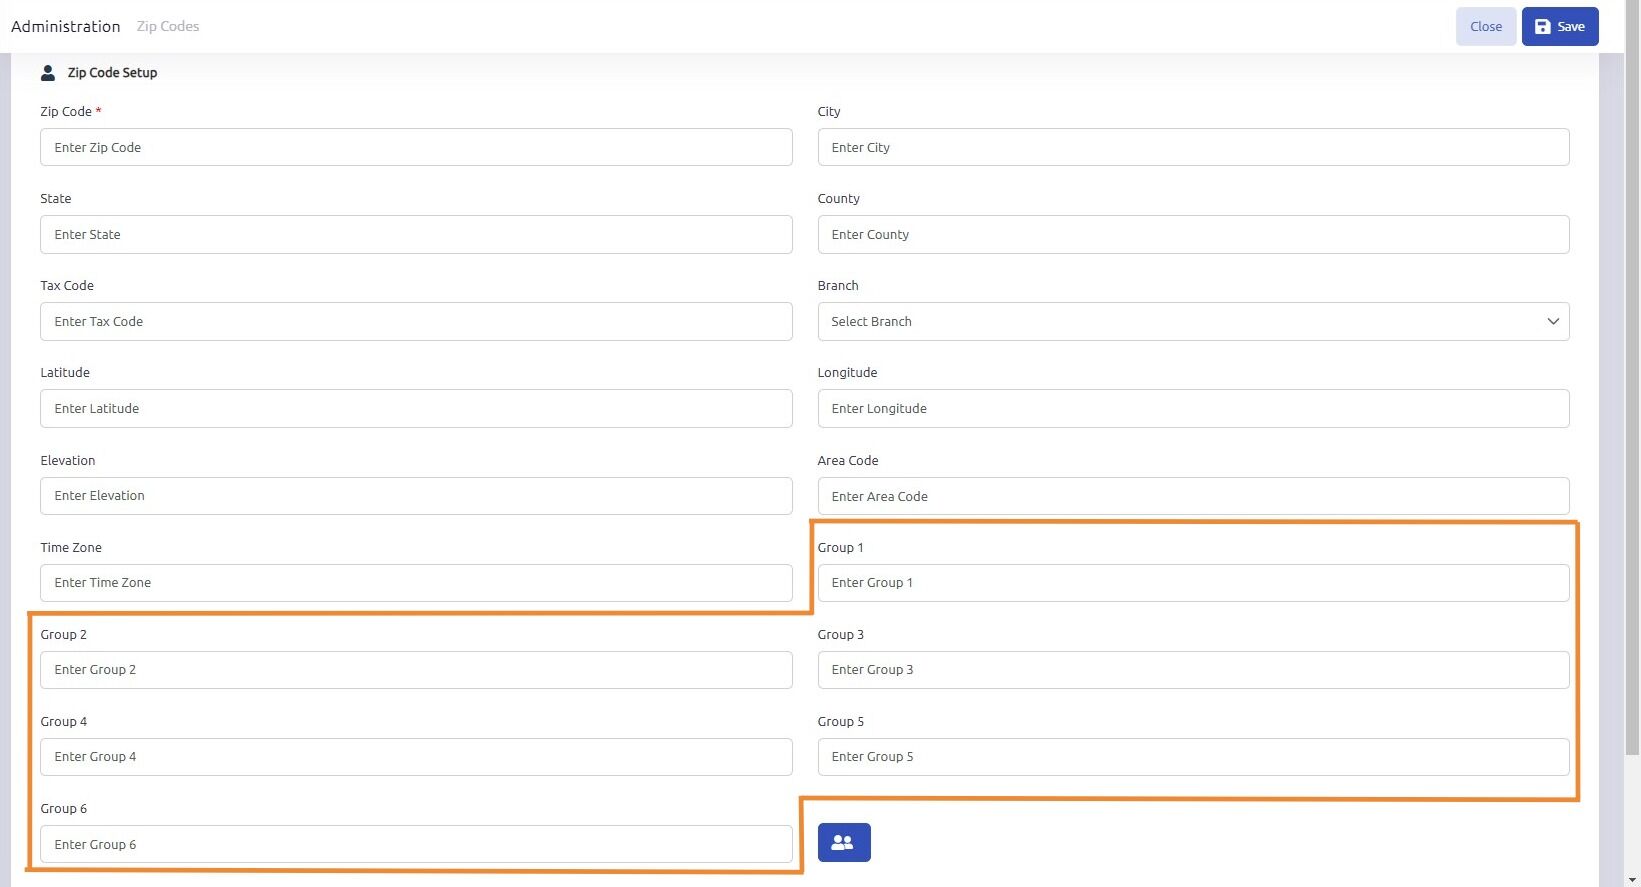
Task: Go to Administration breadcrumb
Action: 66,27
